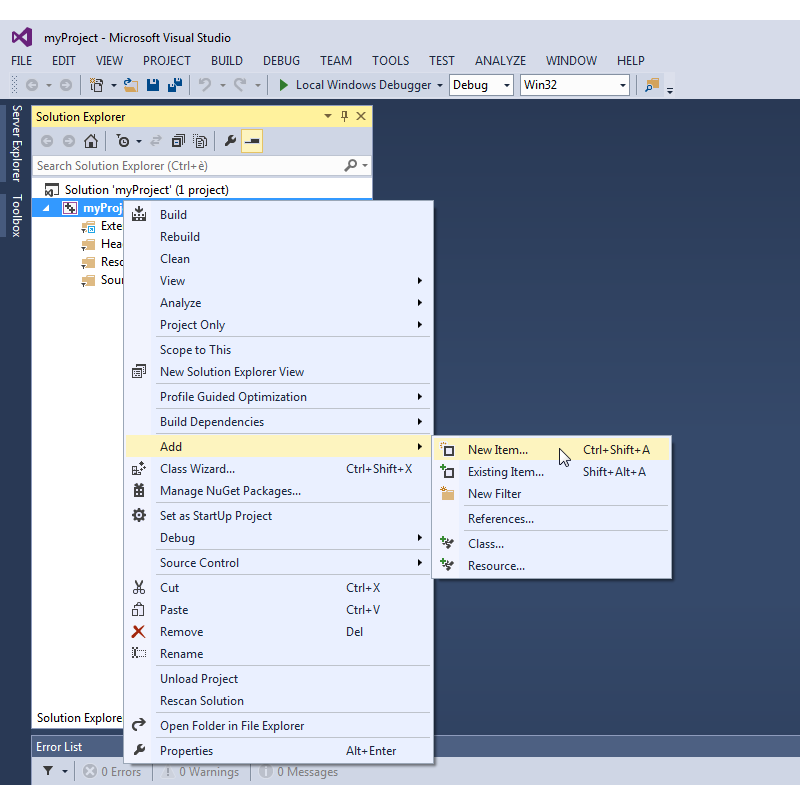Click the Properties wrench icon in Solution Explorer toolbar
The height and width of the screenshot is (805, 800).
230,141
